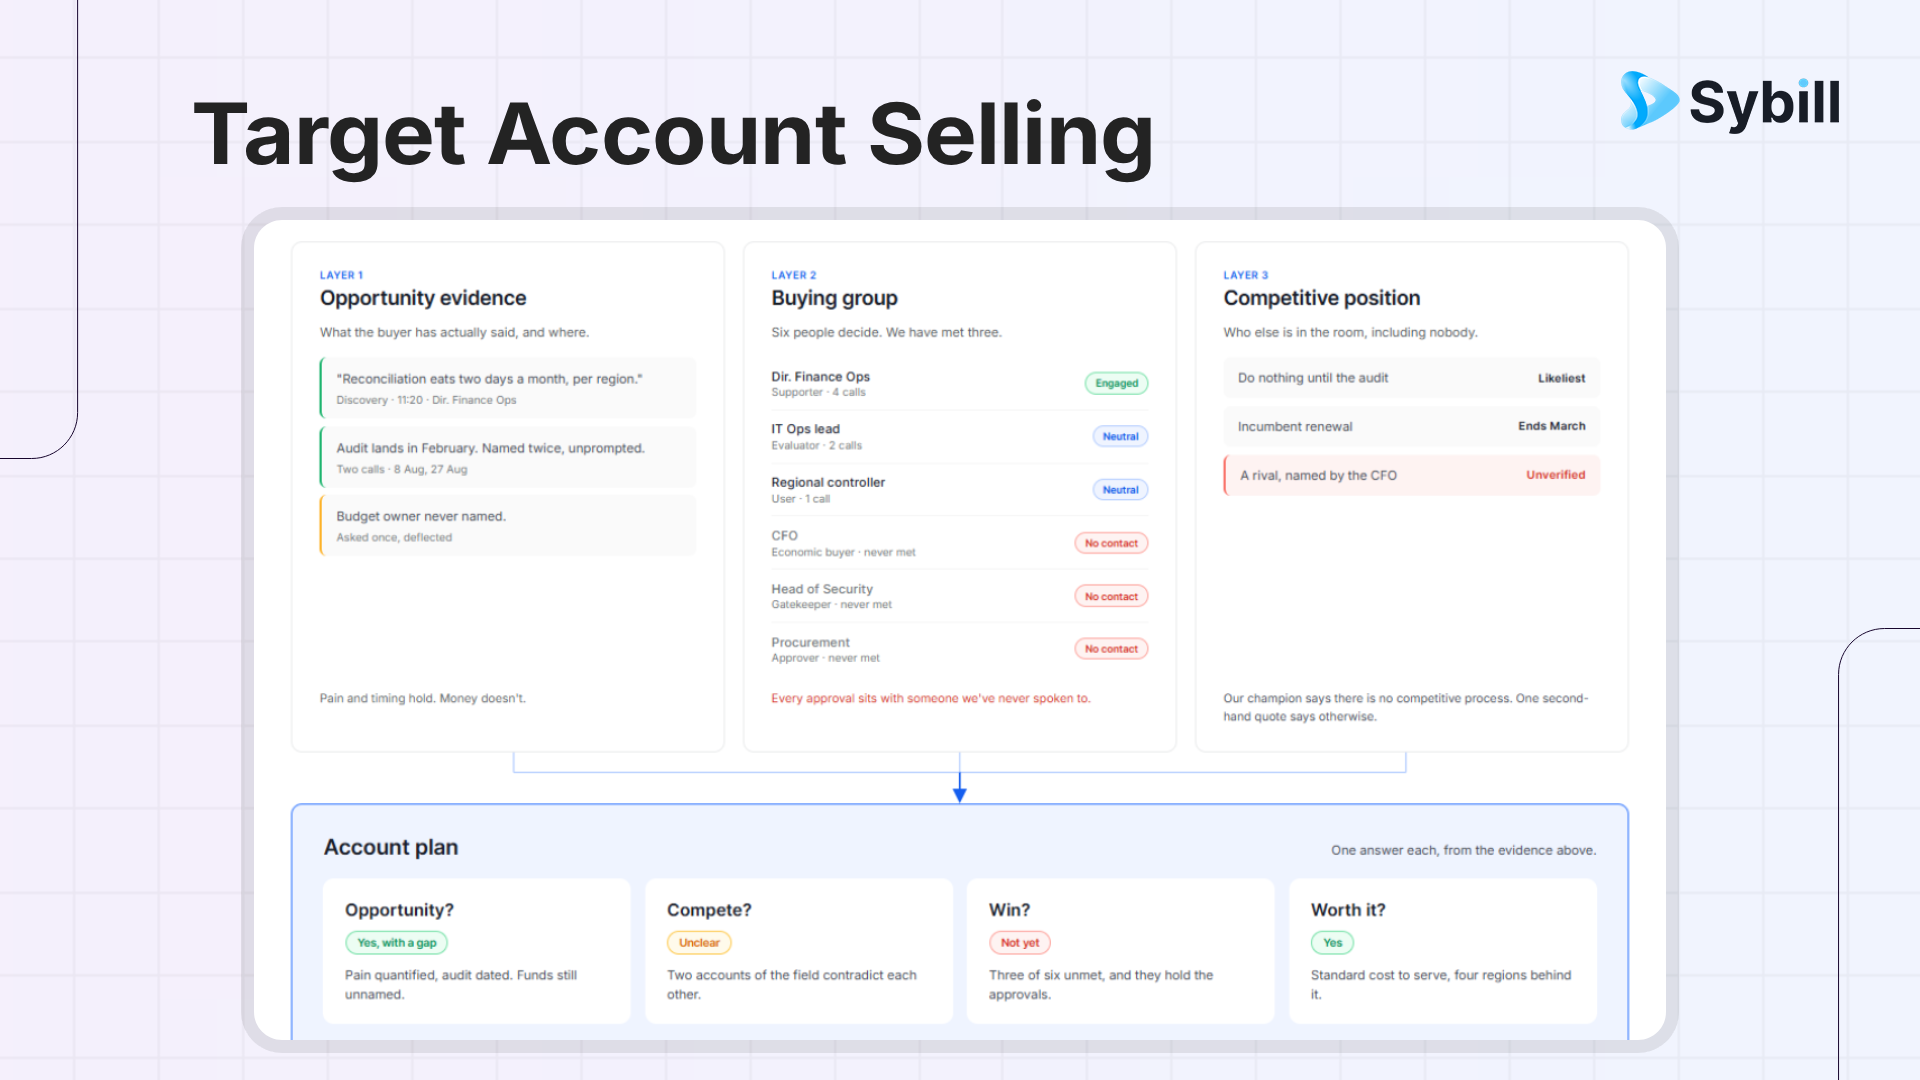Click the "Supporter · 4 calls" detail
The image size is (1920, 1080).
[x=818, y=392]
